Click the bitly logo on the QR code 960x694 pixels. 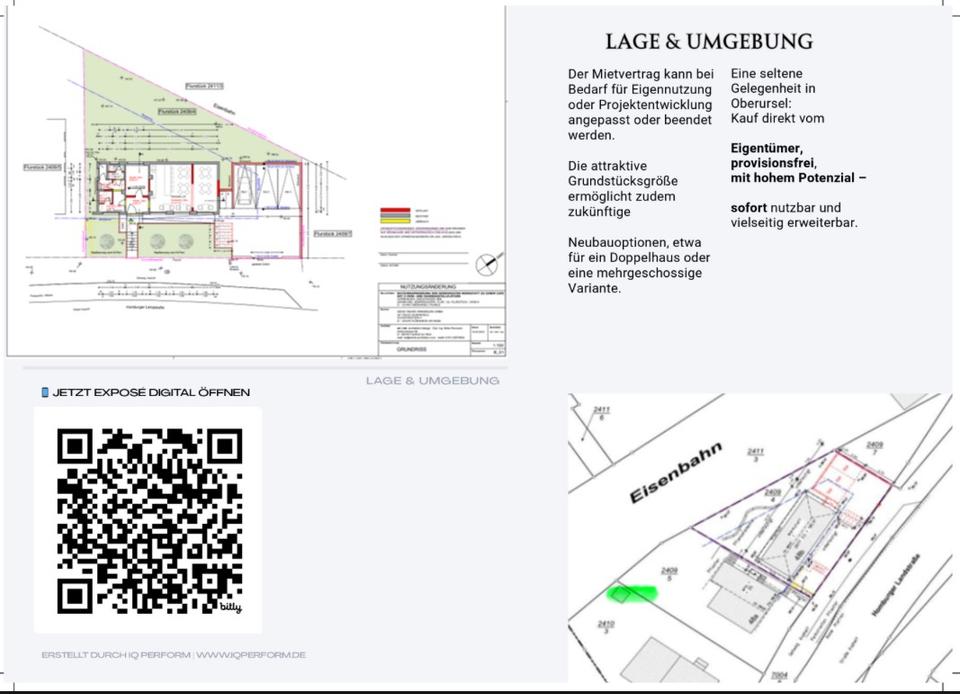point(231,606)
